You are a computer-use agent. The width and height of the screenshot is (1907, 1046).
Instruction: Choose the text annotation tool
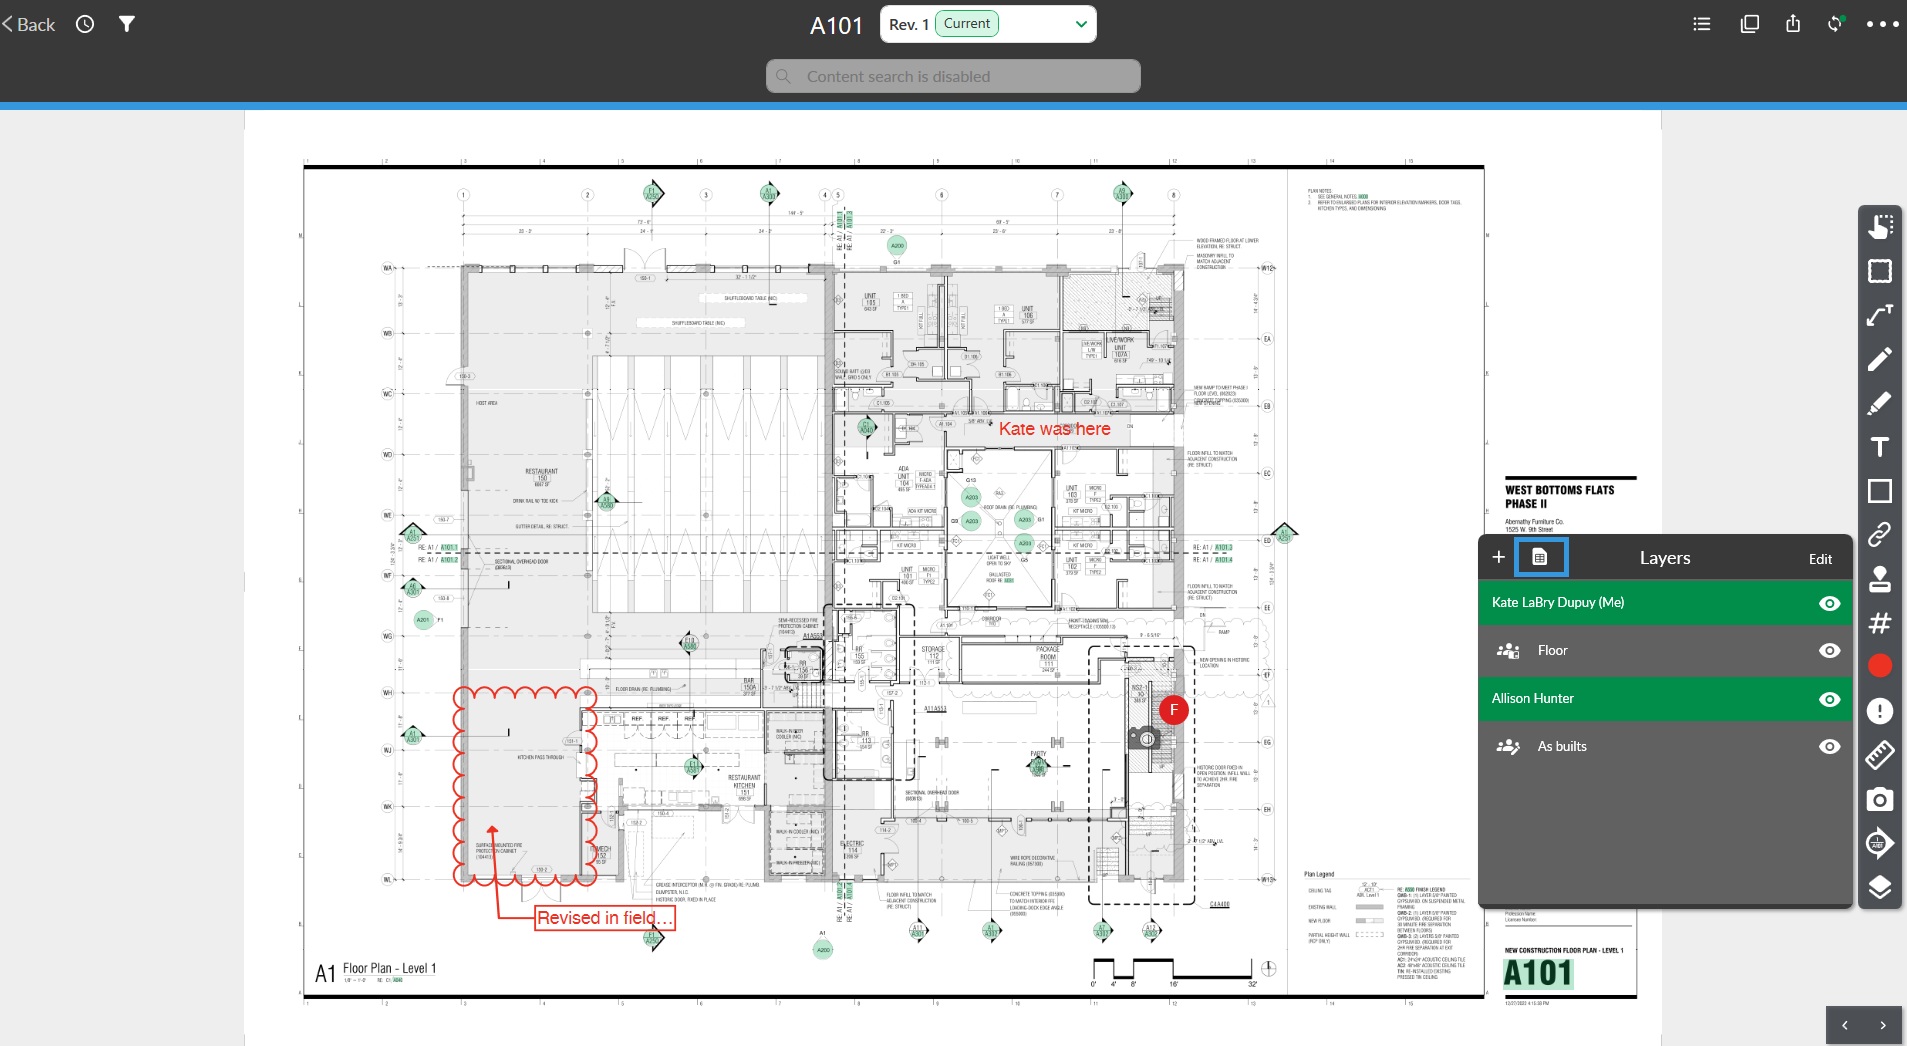[1879, 447]
